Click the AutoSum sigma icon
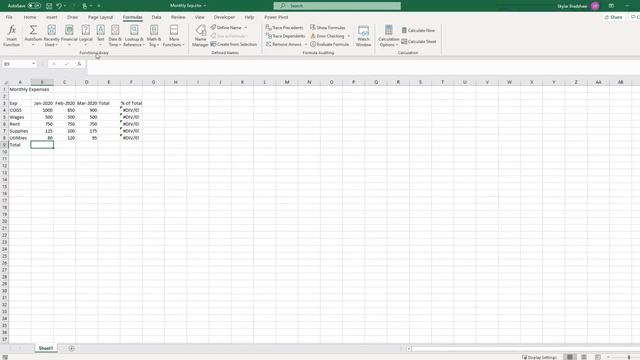This screenshot has width=640, height=360. click(x=33, y=30)
